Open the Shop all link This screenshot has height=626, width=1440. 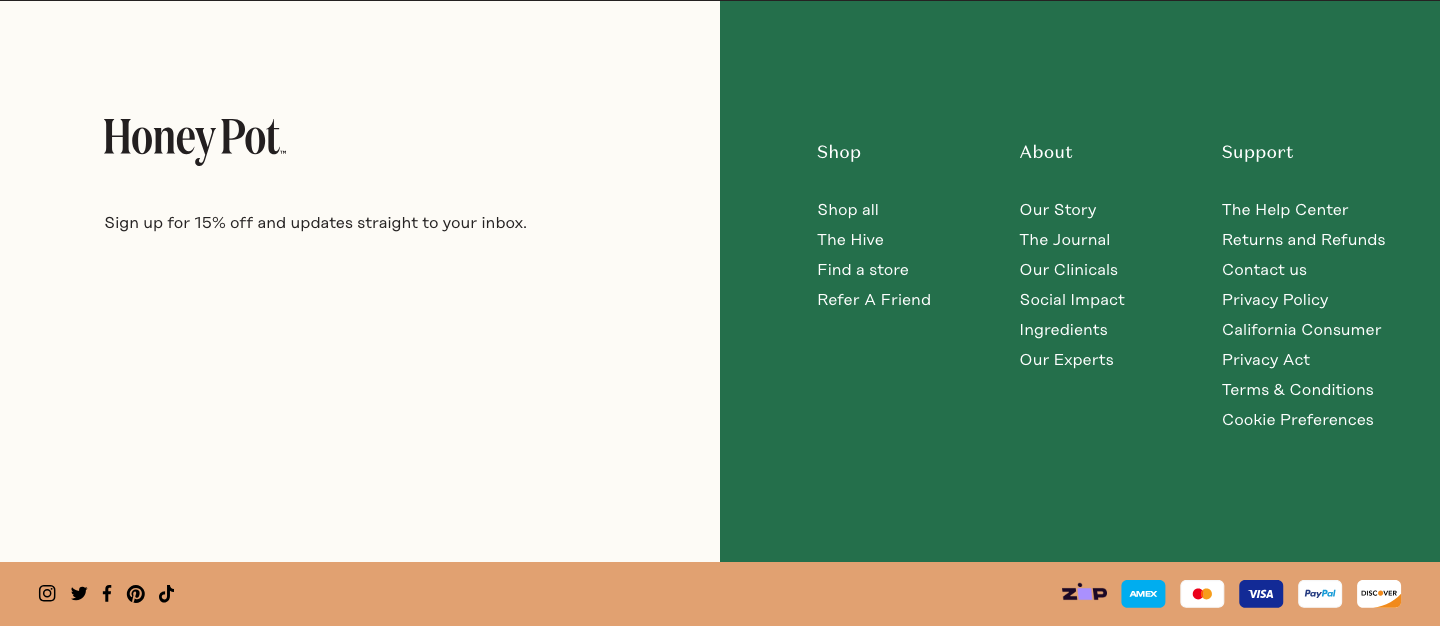[x=848, y=210]
